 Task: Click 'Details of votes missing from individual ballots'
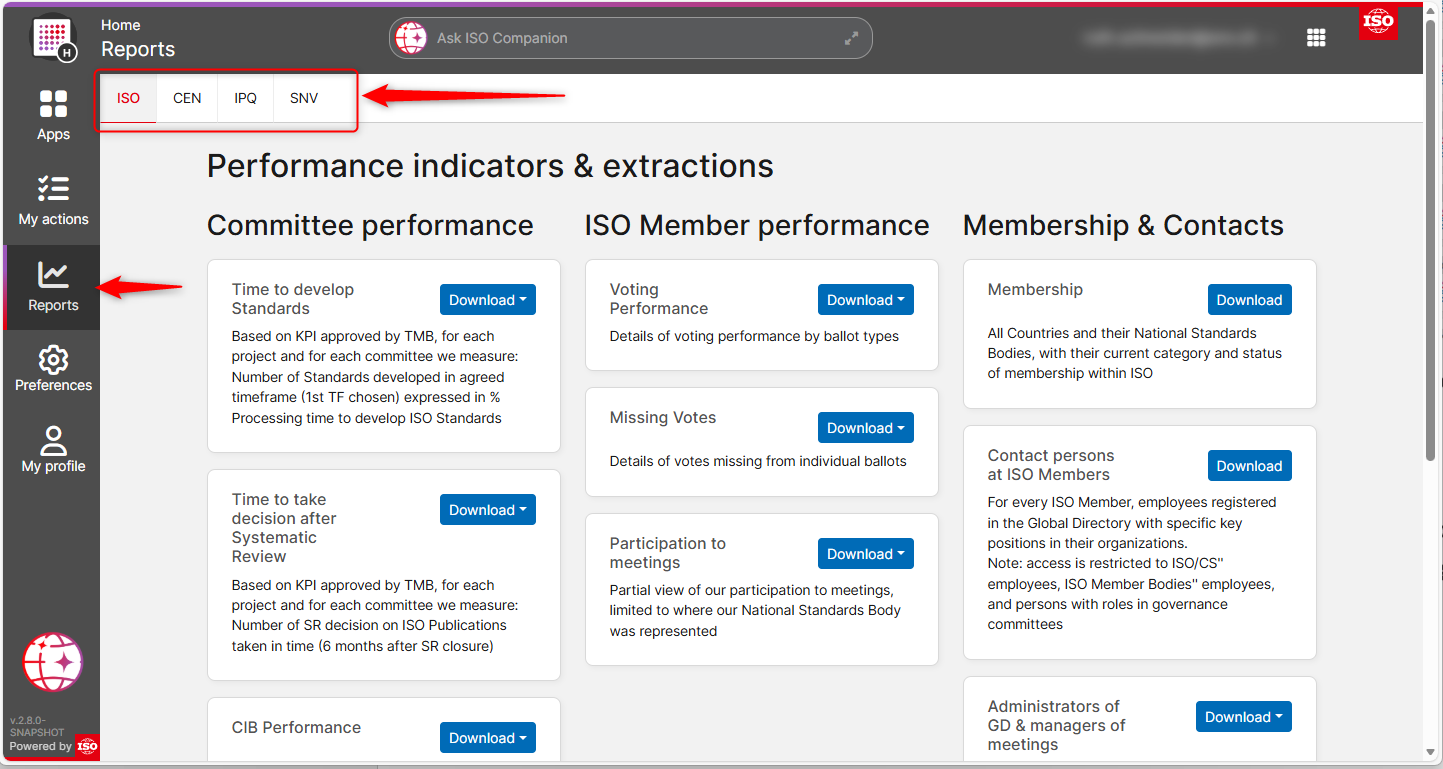(758, 461)
